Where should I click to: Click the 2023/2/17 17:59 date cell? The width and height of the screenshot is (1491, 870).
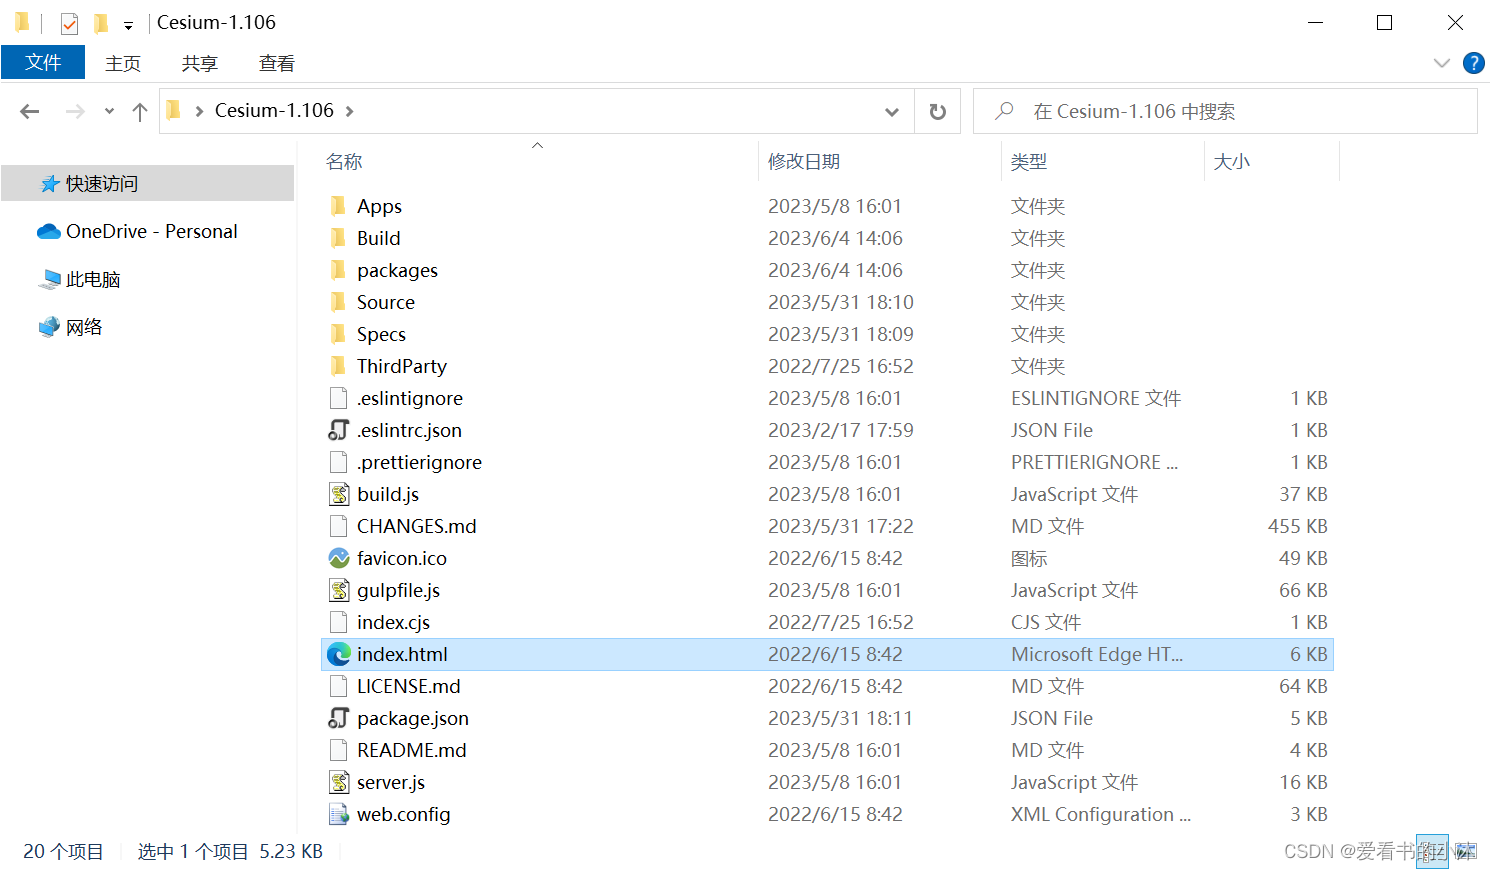click(x=840, y=430)
